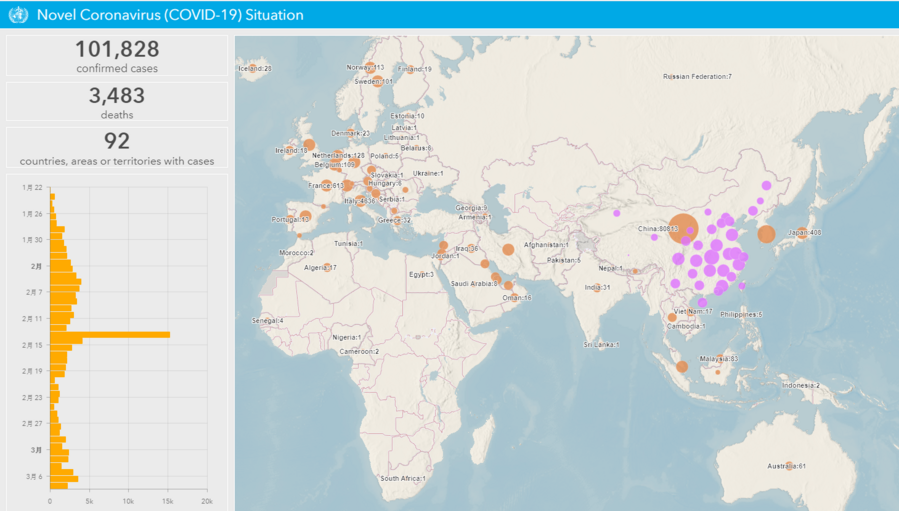The width and height of the screenshot is (899, 511).
Task: Click the Indonesia label on map
Action: tap(800, 386)
